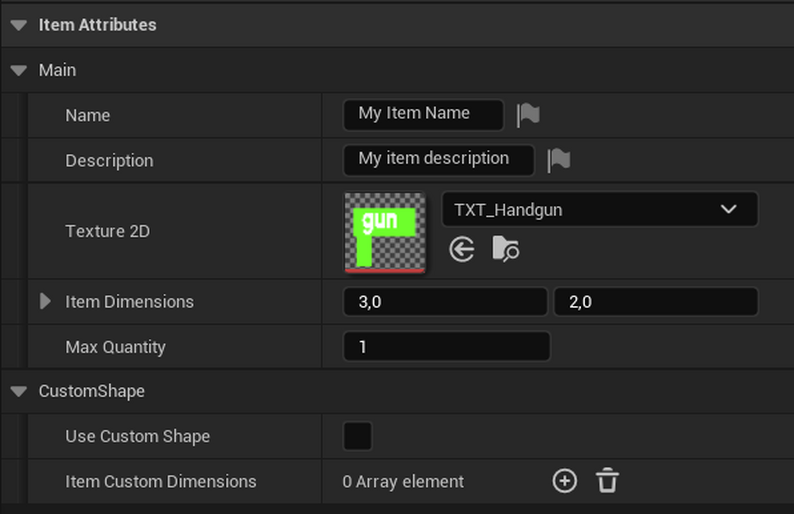Click the My Item Name text field

(x=423, y=115)
